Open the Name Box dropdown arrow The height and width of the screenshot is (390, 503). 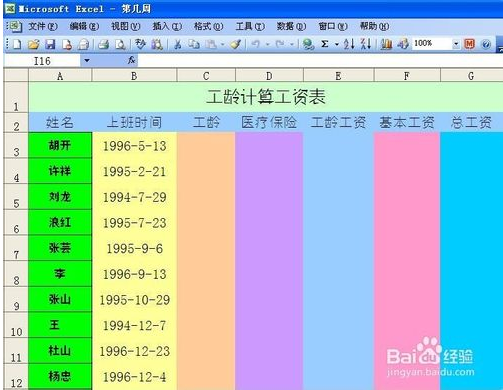coord(87,61)
